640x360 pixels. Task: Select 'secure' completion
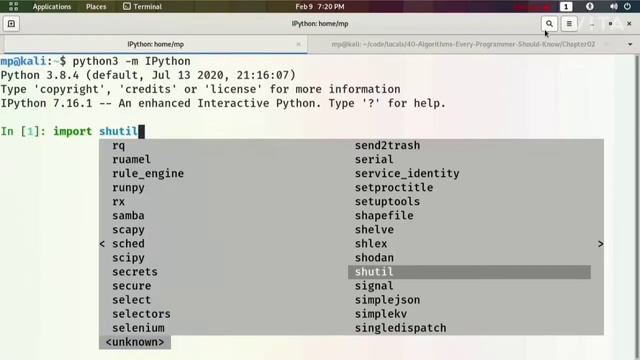coord(131,286)
